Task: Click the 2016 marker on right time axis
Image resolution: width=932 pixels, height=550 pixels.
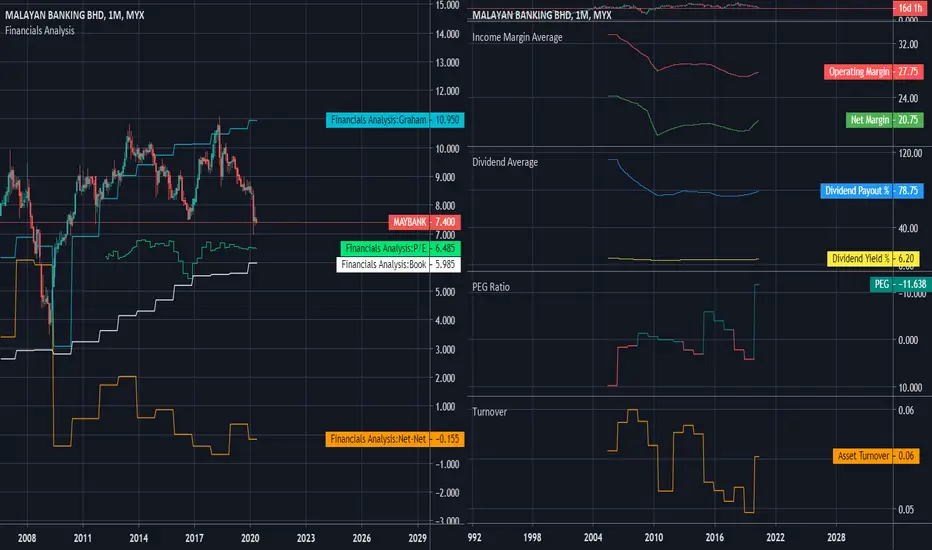Action: (714, 538)
